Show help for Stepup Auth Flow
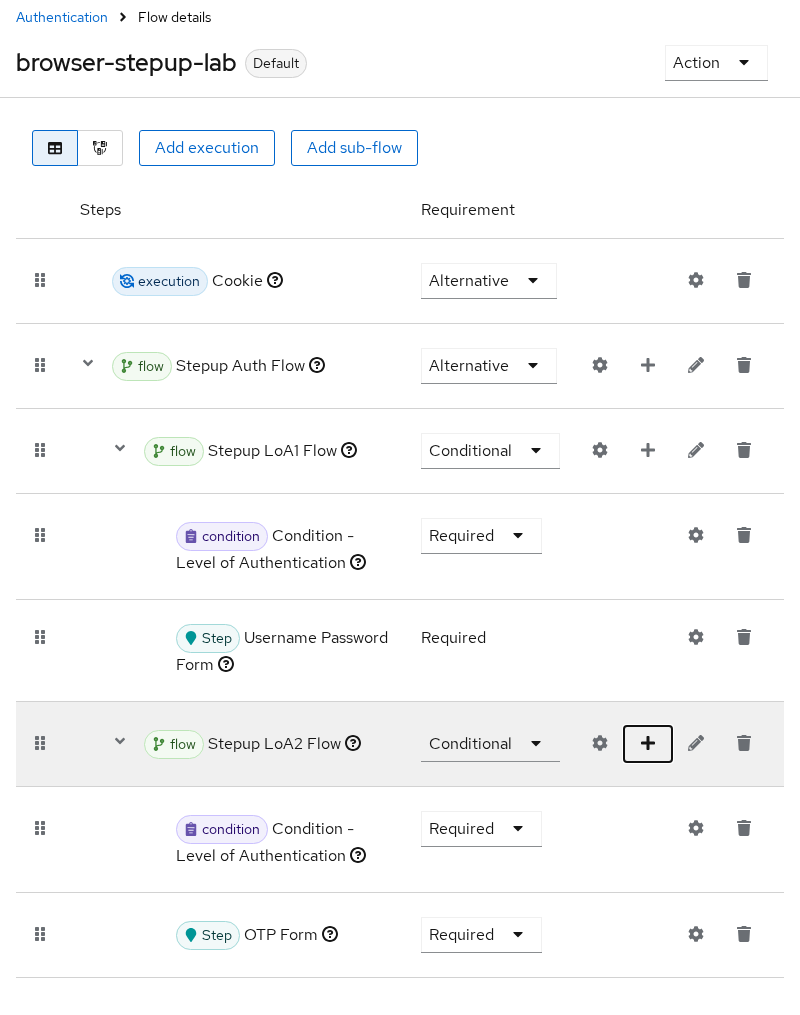The width and height of the screenshot is (800, 1015). 317,365
